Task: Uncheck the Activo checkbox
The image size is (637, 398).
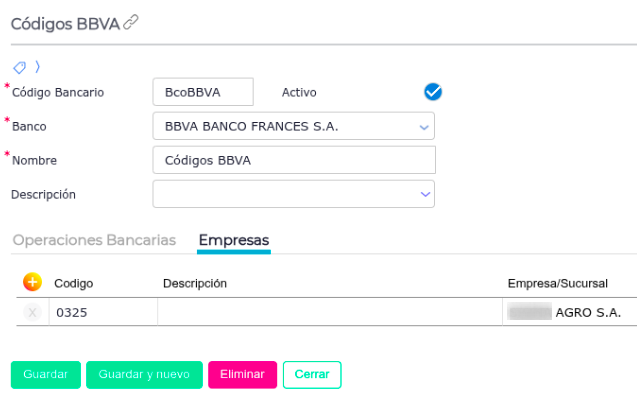Action: coord(433,92)
